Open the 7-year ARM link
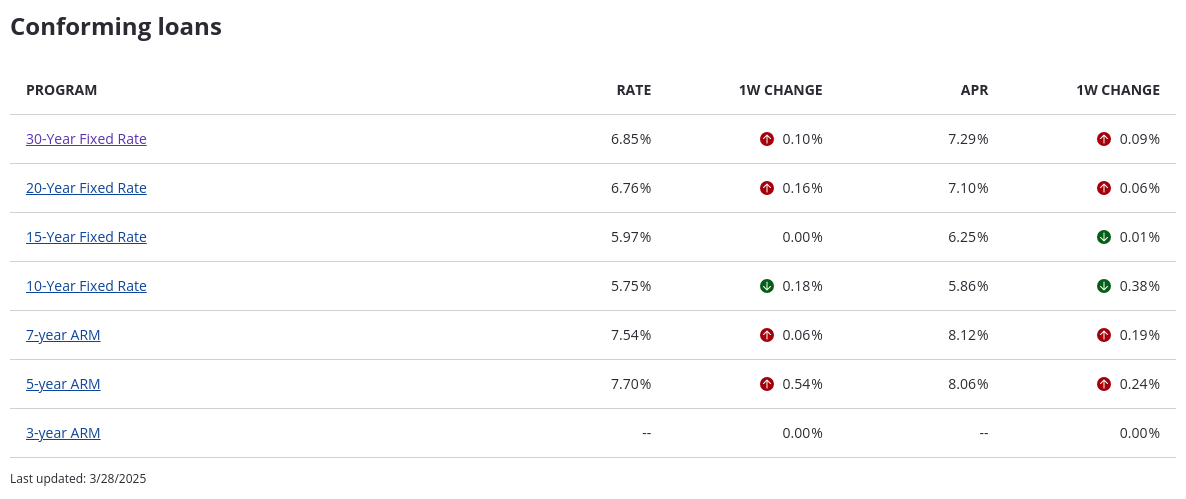Viewport: 1186px width, 499px height. tap(63, 335)
